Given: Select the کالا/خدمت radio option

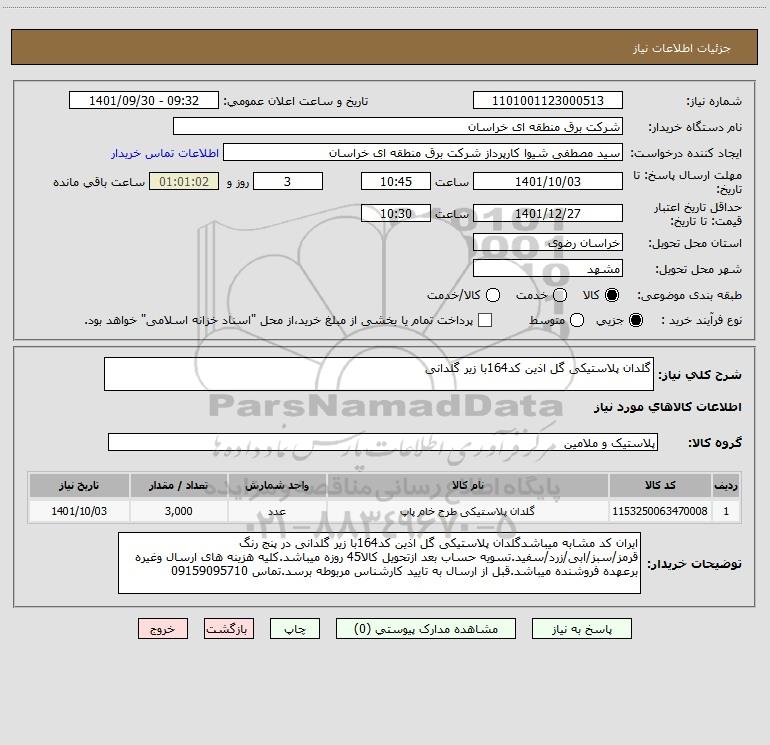Looking at the screenshot, I should pos(493,295).
